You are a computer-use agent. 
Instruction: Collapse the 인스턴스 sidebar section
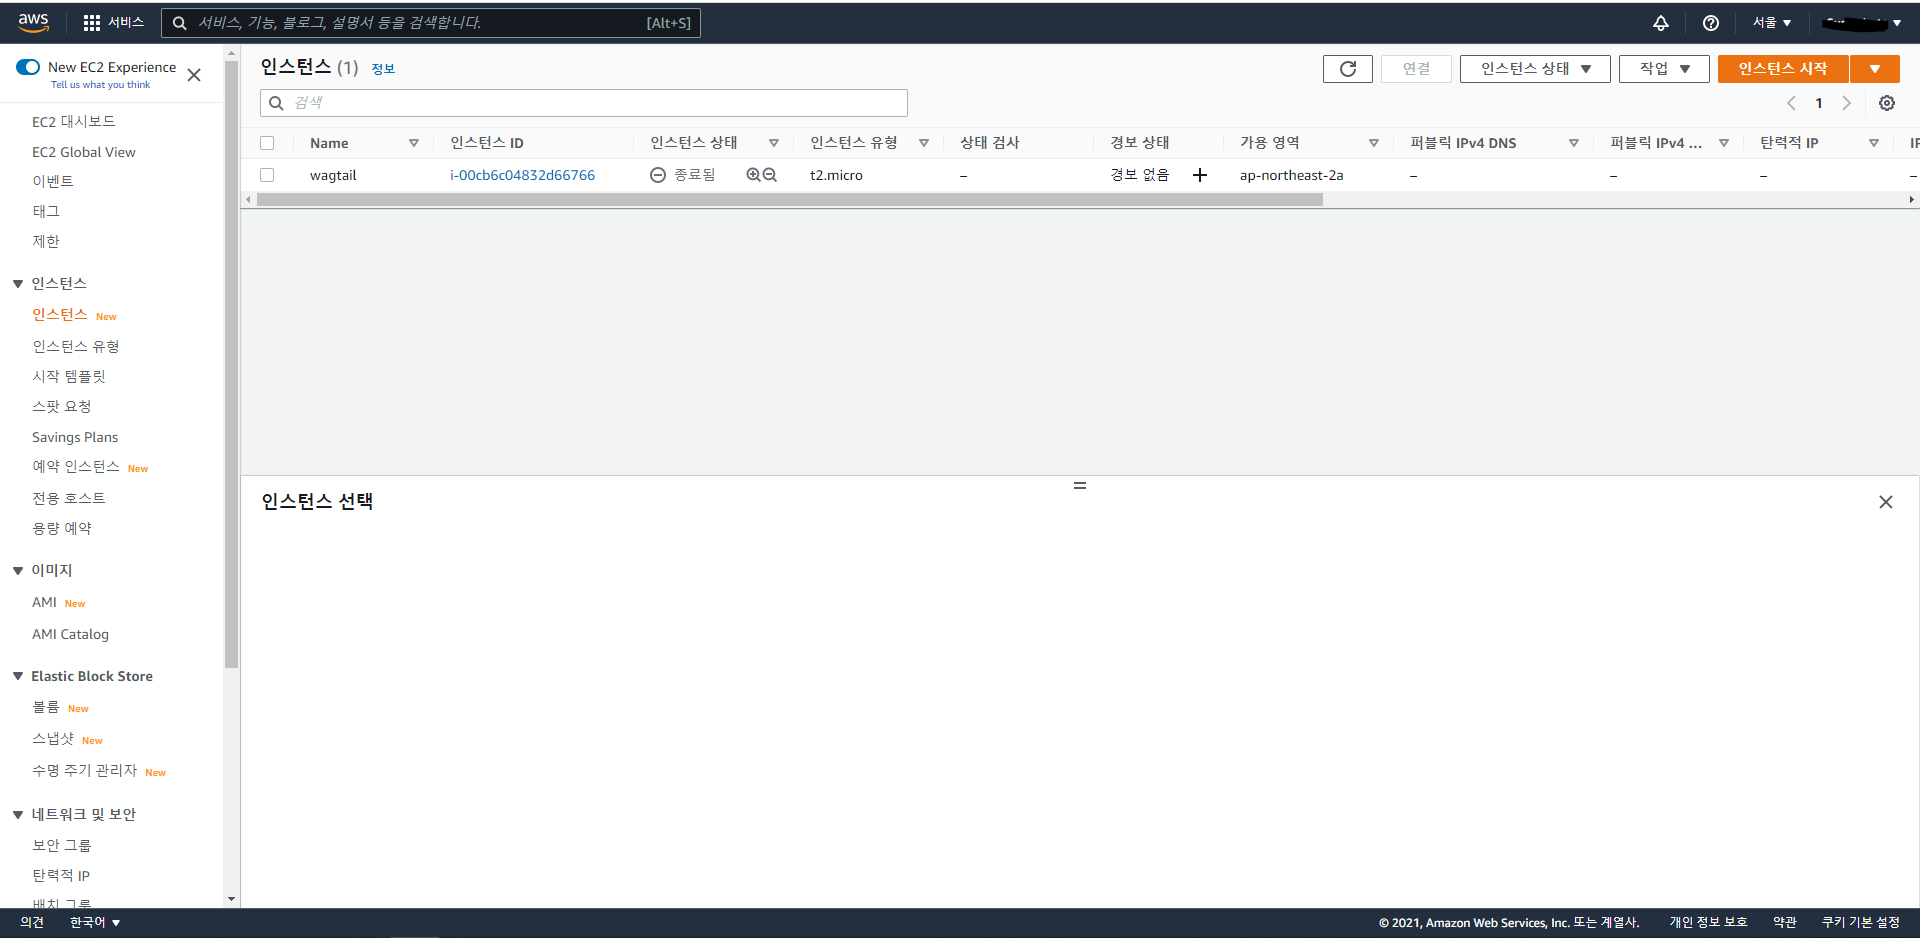click(18, 284)
